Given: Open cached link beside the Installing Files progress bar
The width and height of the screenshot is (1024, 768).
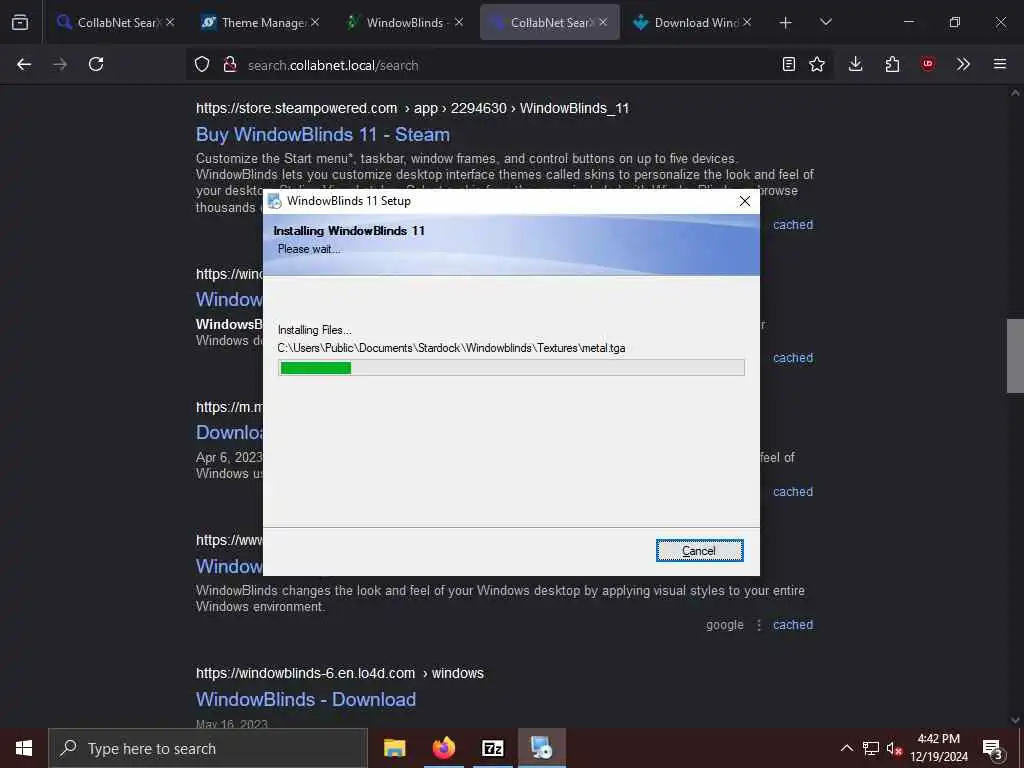Looking at the screenshot, I should 793,358.
